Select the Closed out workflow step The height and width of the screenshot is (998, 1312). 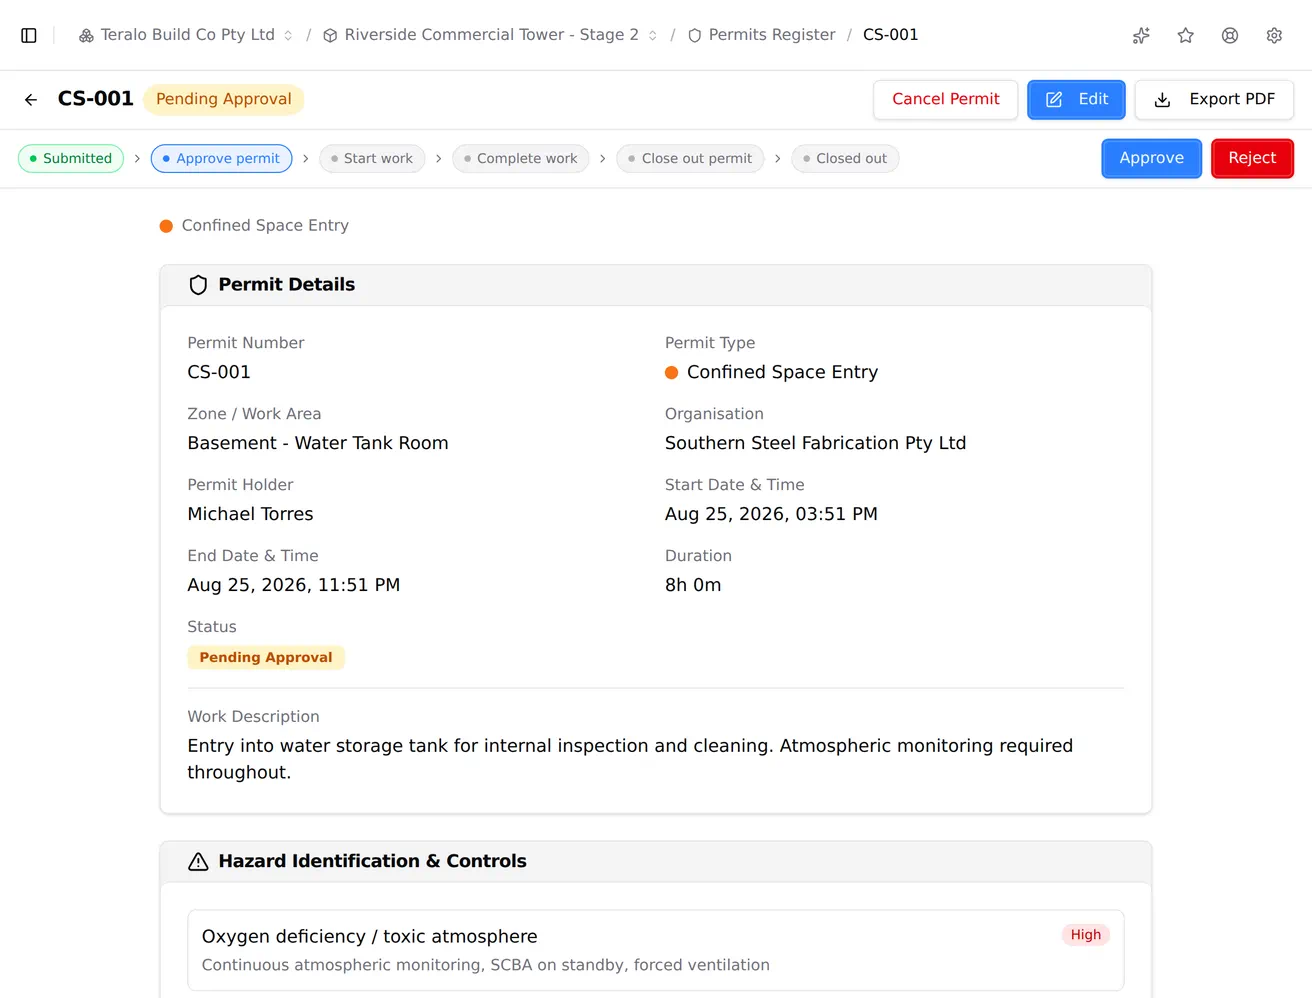pyautogui.click(x=845, y=158)
